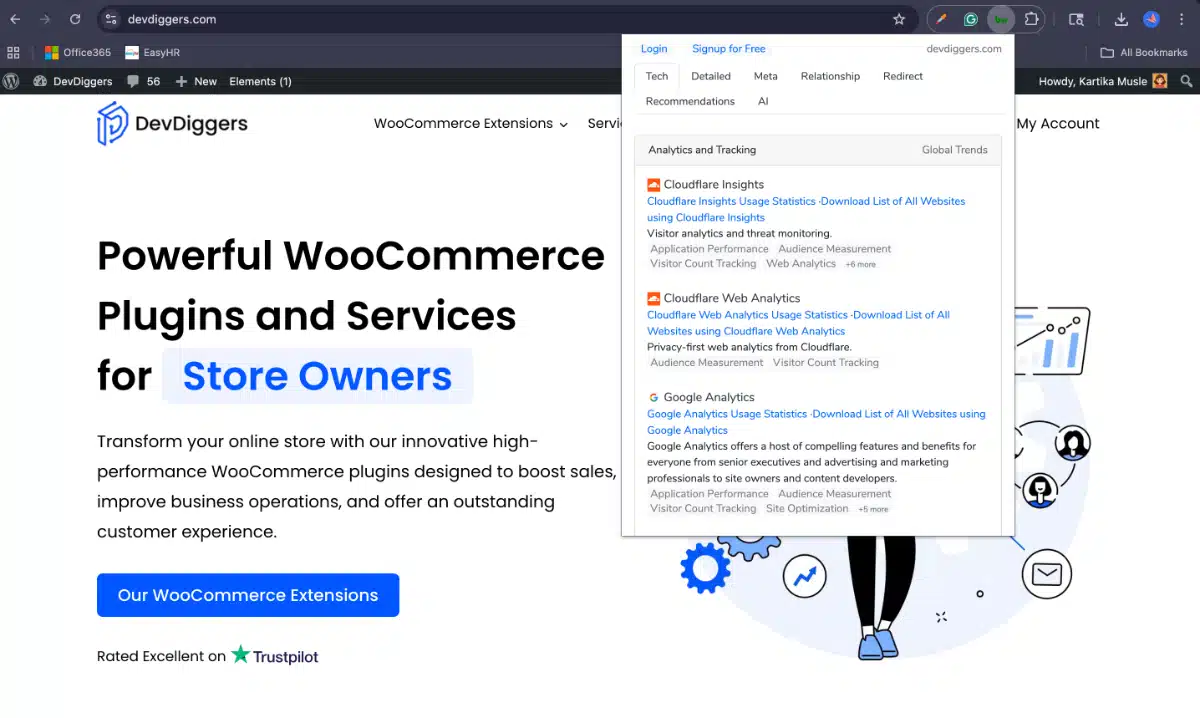This screenshot has height=718, width=1200.
Task: Open the Grammarly extension icon
Action: pyautogui.click(x=971, y=19)
